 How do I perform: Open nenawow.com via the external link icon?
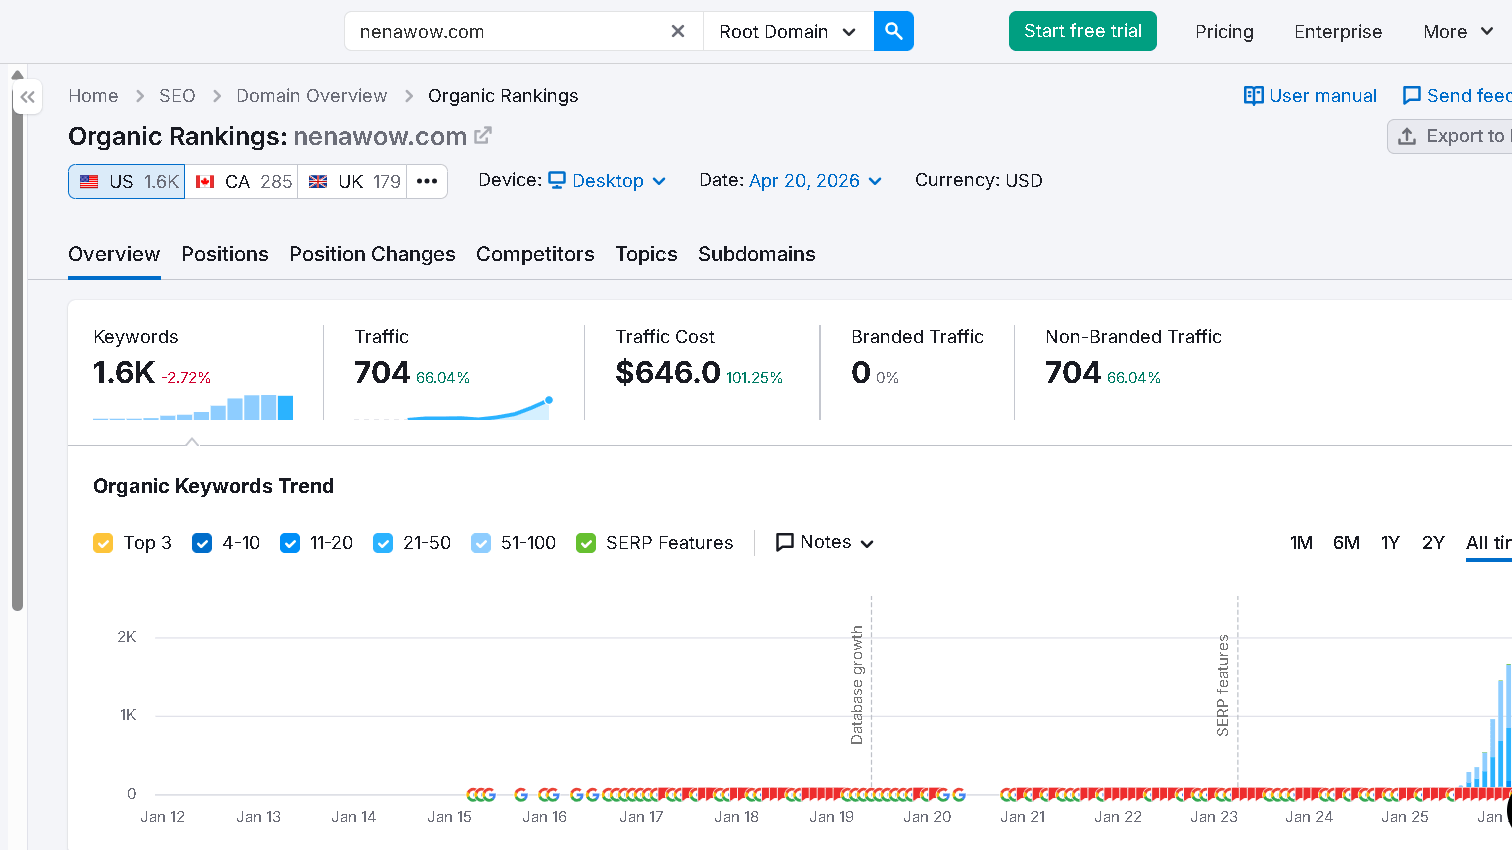click(482, 135)
